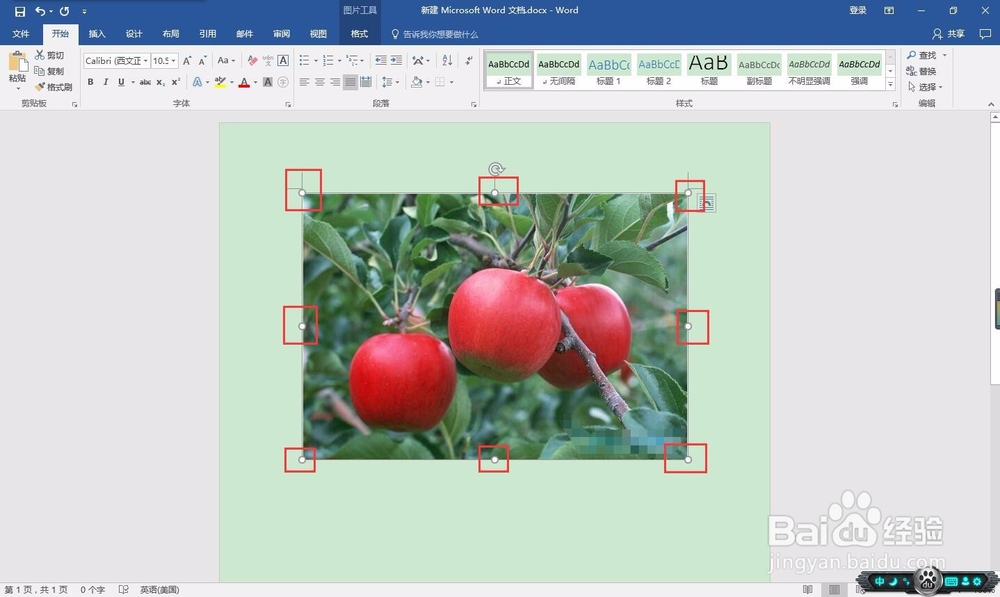Screen dimensions: 1000x597
Task: Click the Undo arrow icon
Action: [x=40, y=11]
